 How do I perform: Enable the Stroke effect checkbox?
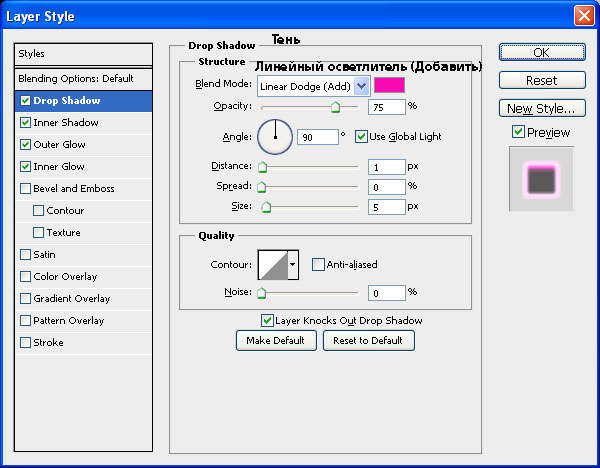[x=26, y=342]
